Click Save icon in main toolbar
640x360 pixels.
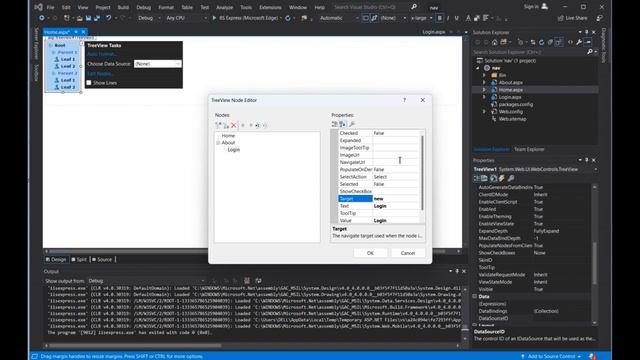[x=88, y=18]
